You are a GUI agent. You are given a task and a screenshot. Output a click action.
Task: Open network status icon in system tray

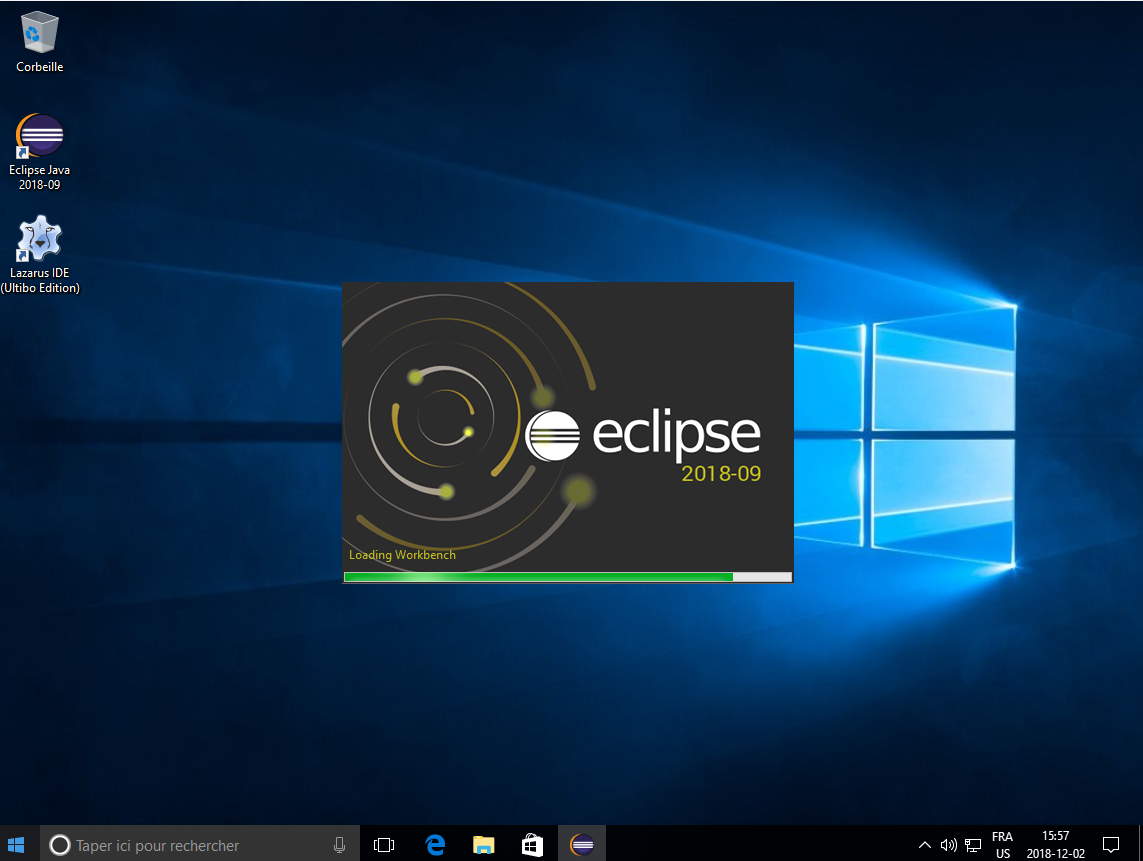pos(973,845)
